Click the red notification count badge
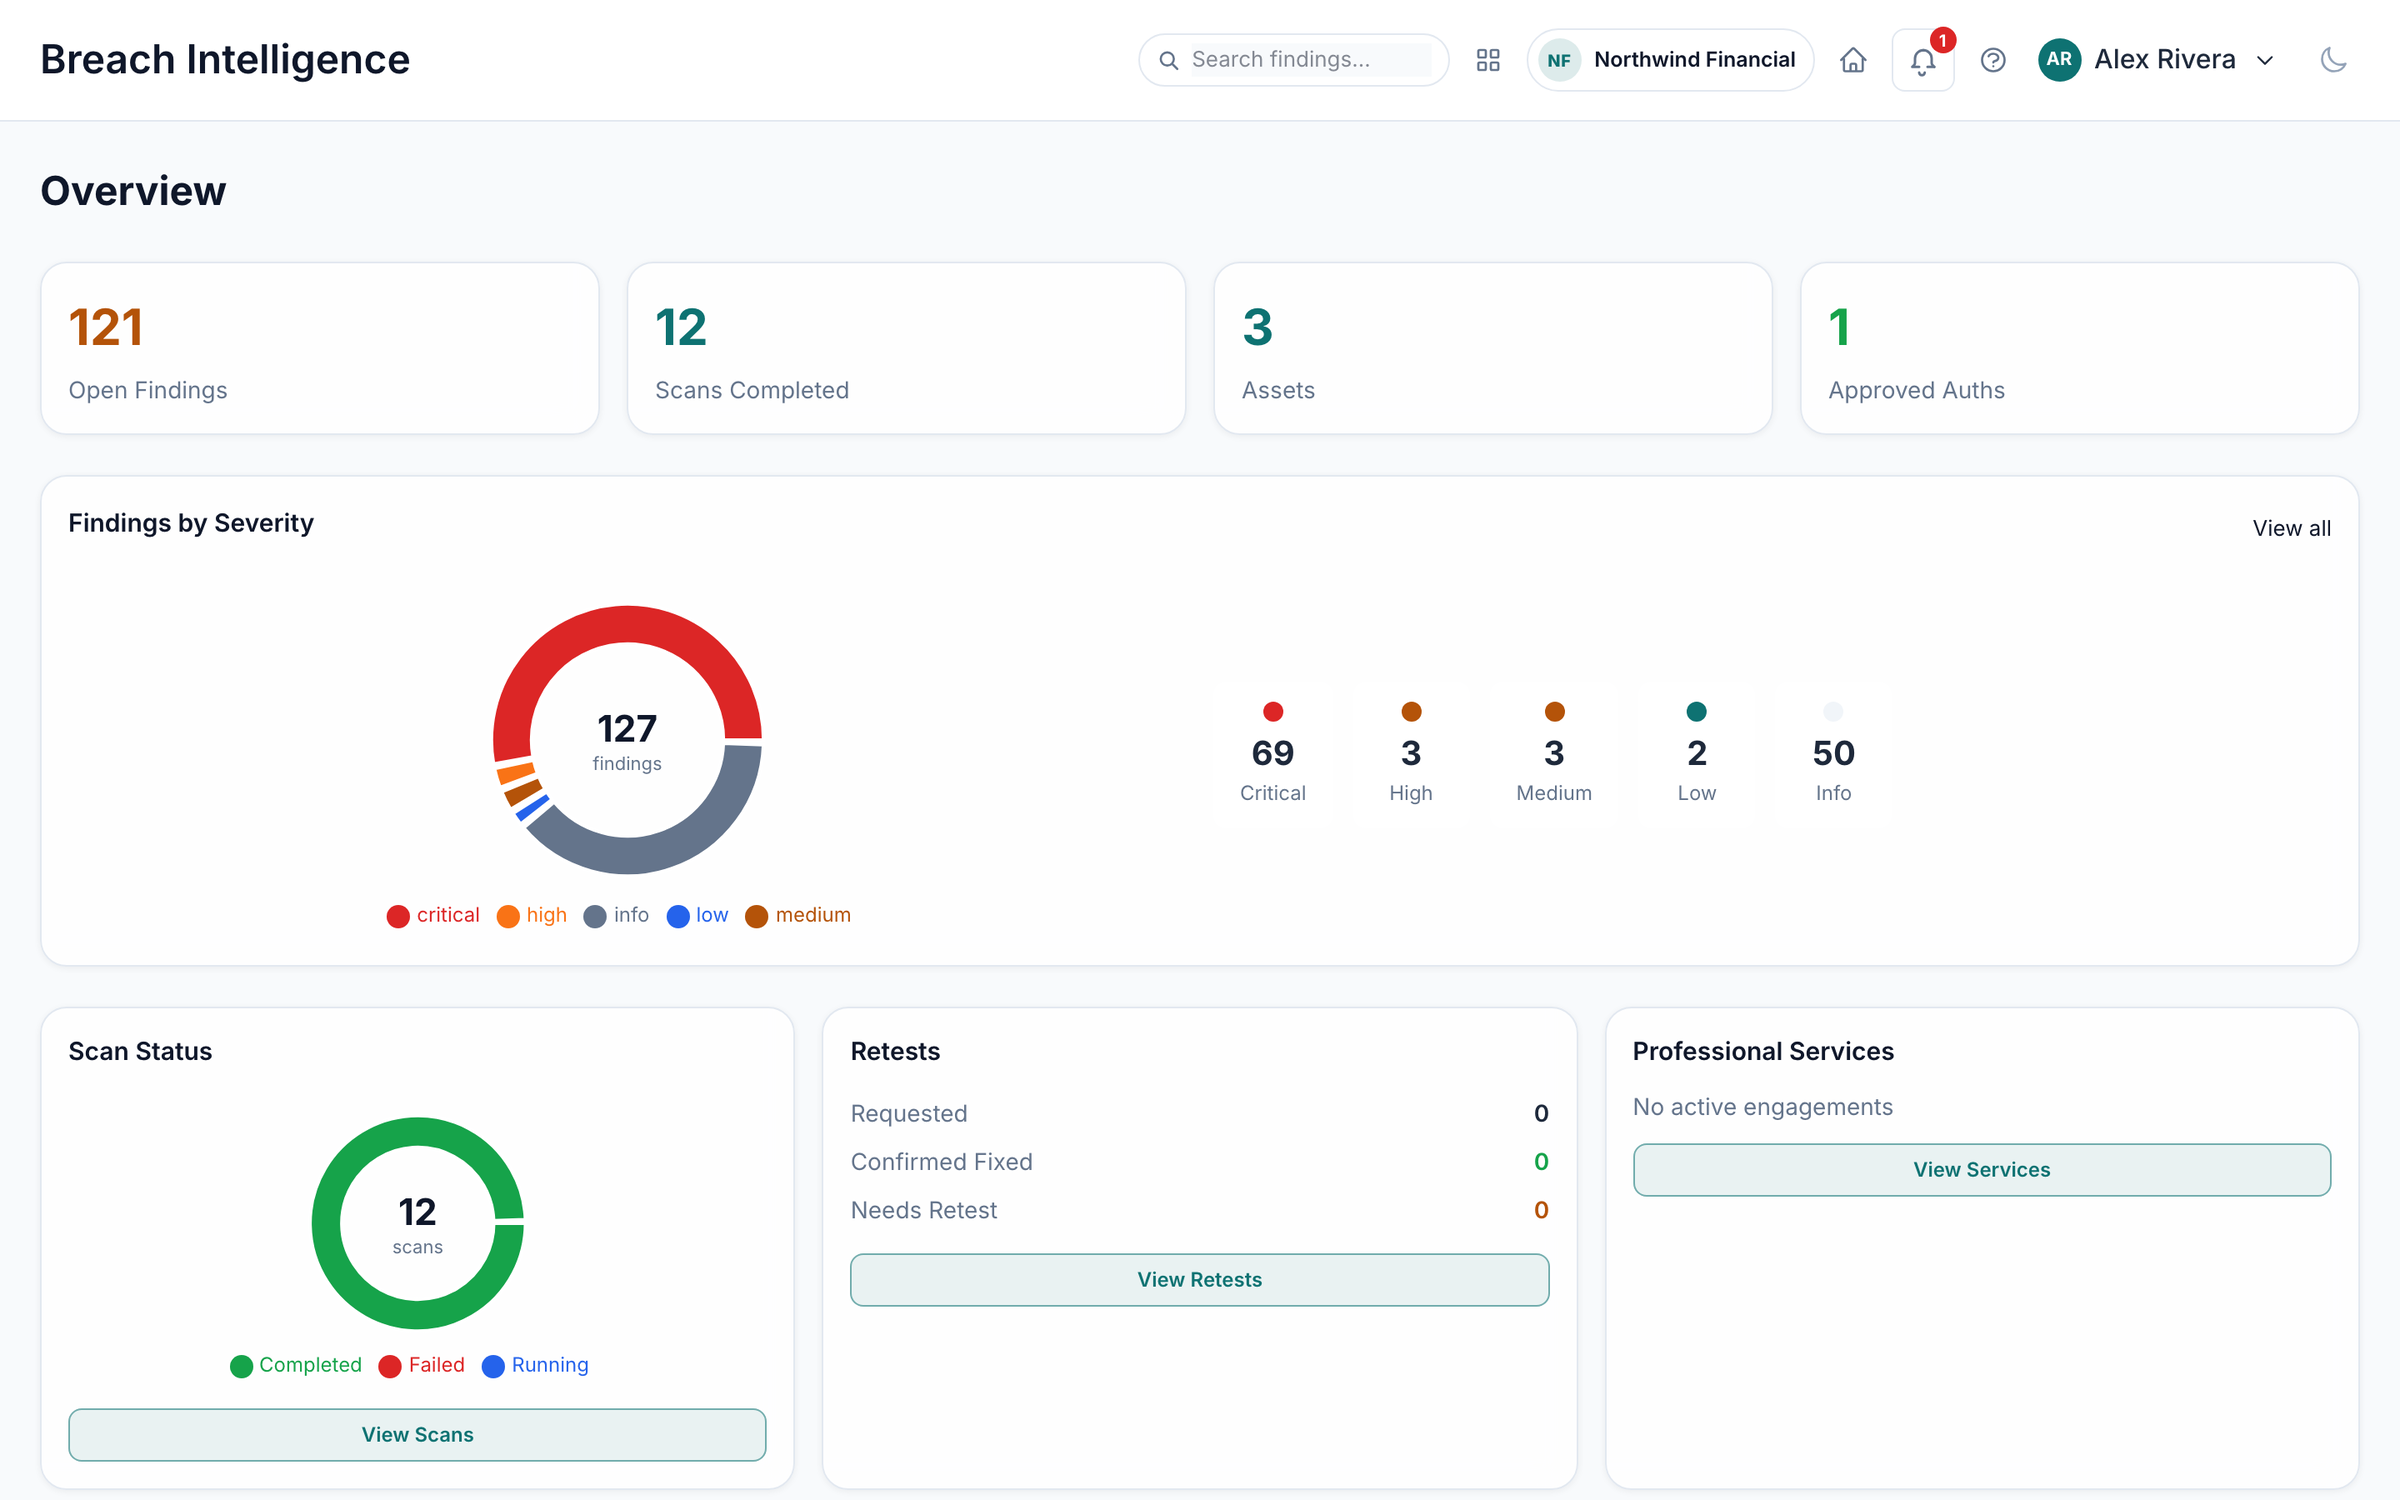 click(x=1942, y=40)
